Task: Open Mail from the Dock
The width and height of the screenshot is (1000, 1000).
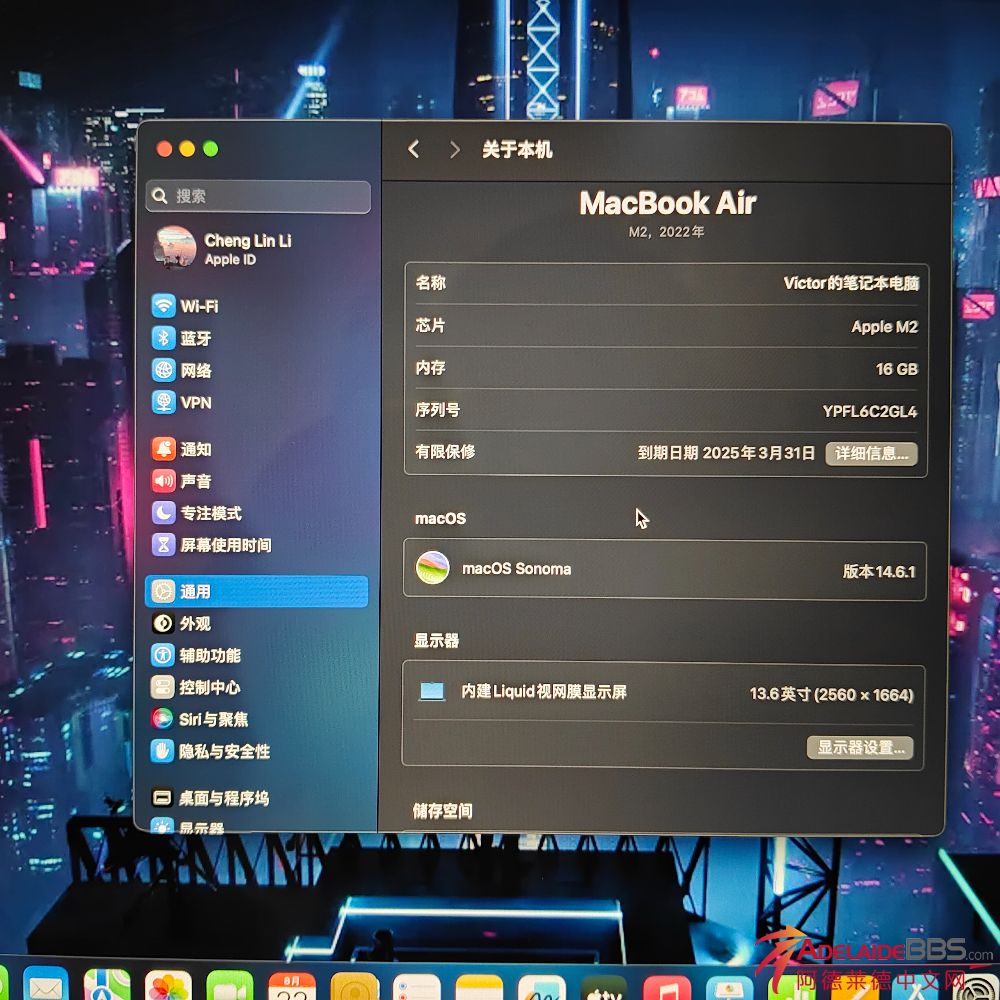Action: (x=46, y=985)
